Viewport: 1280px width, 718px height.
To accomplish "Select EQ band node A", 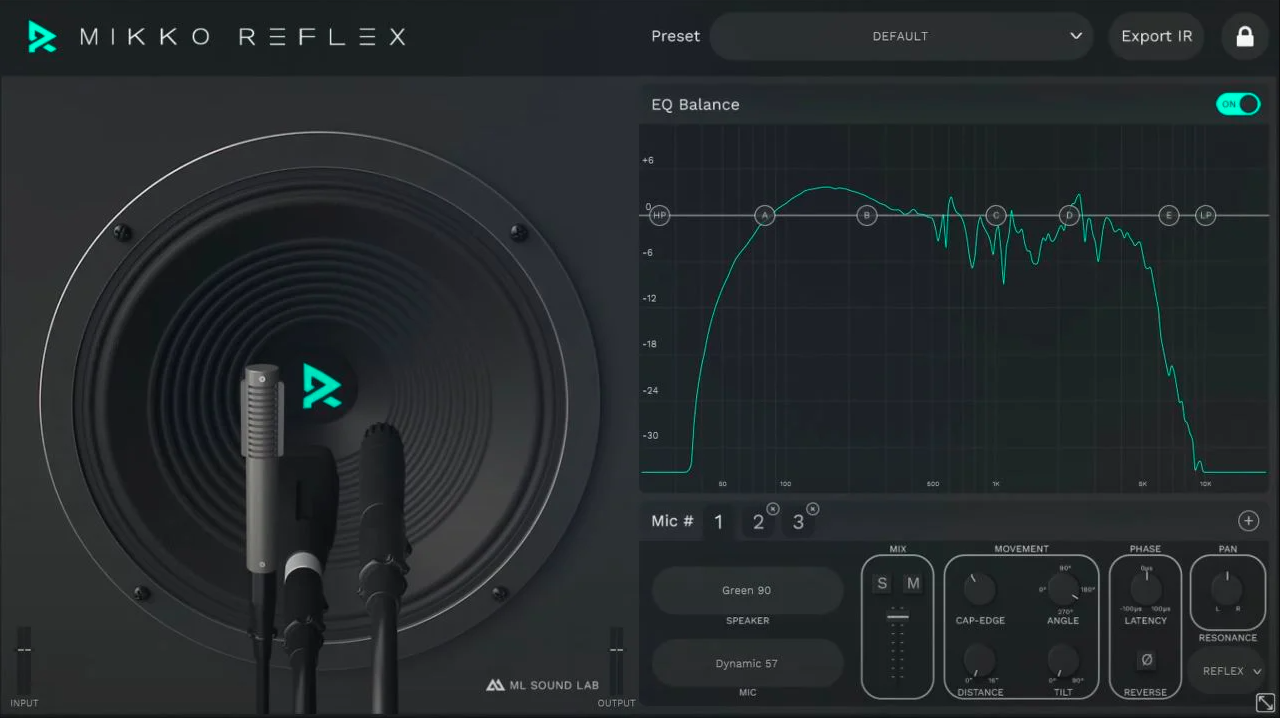I will (764, 215).
